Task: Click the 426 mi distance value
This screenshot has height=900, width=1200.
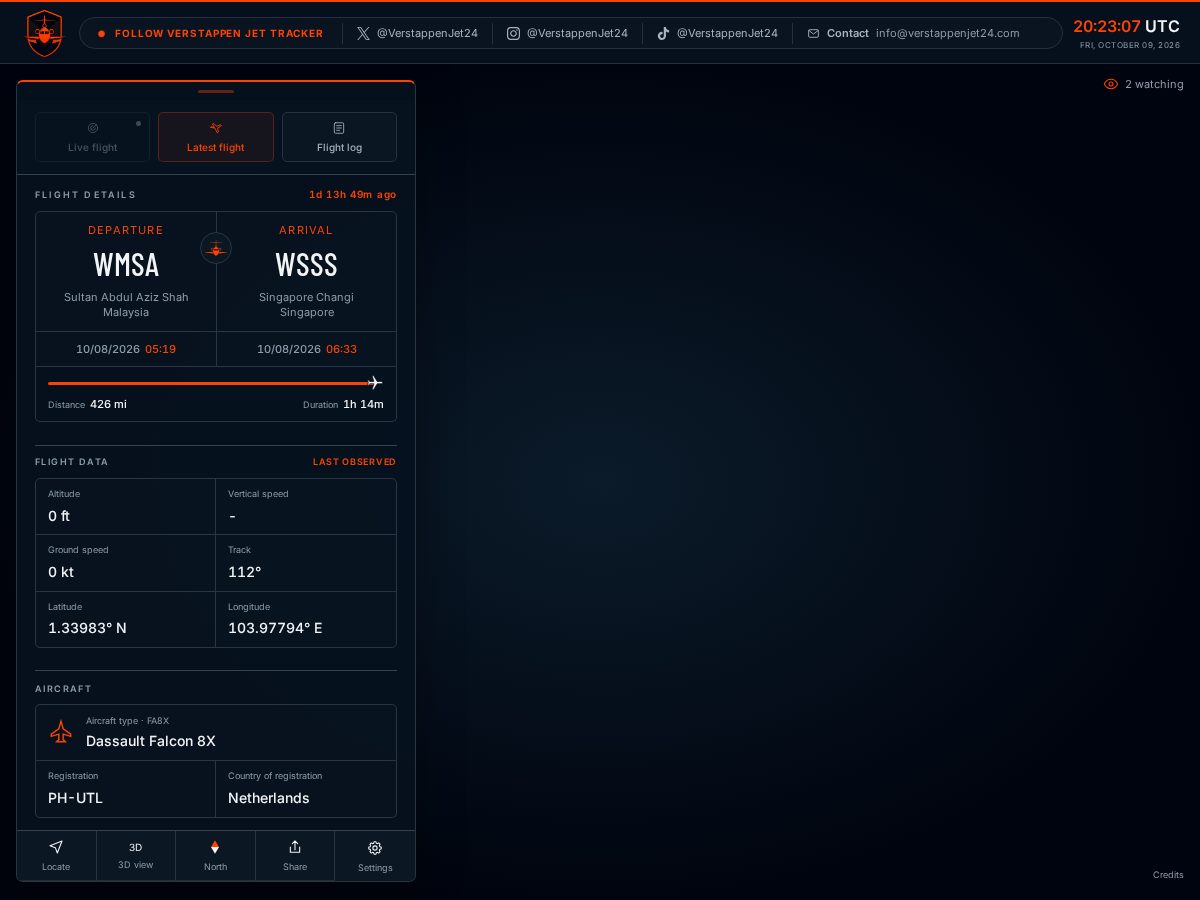Action: [108, 404]
